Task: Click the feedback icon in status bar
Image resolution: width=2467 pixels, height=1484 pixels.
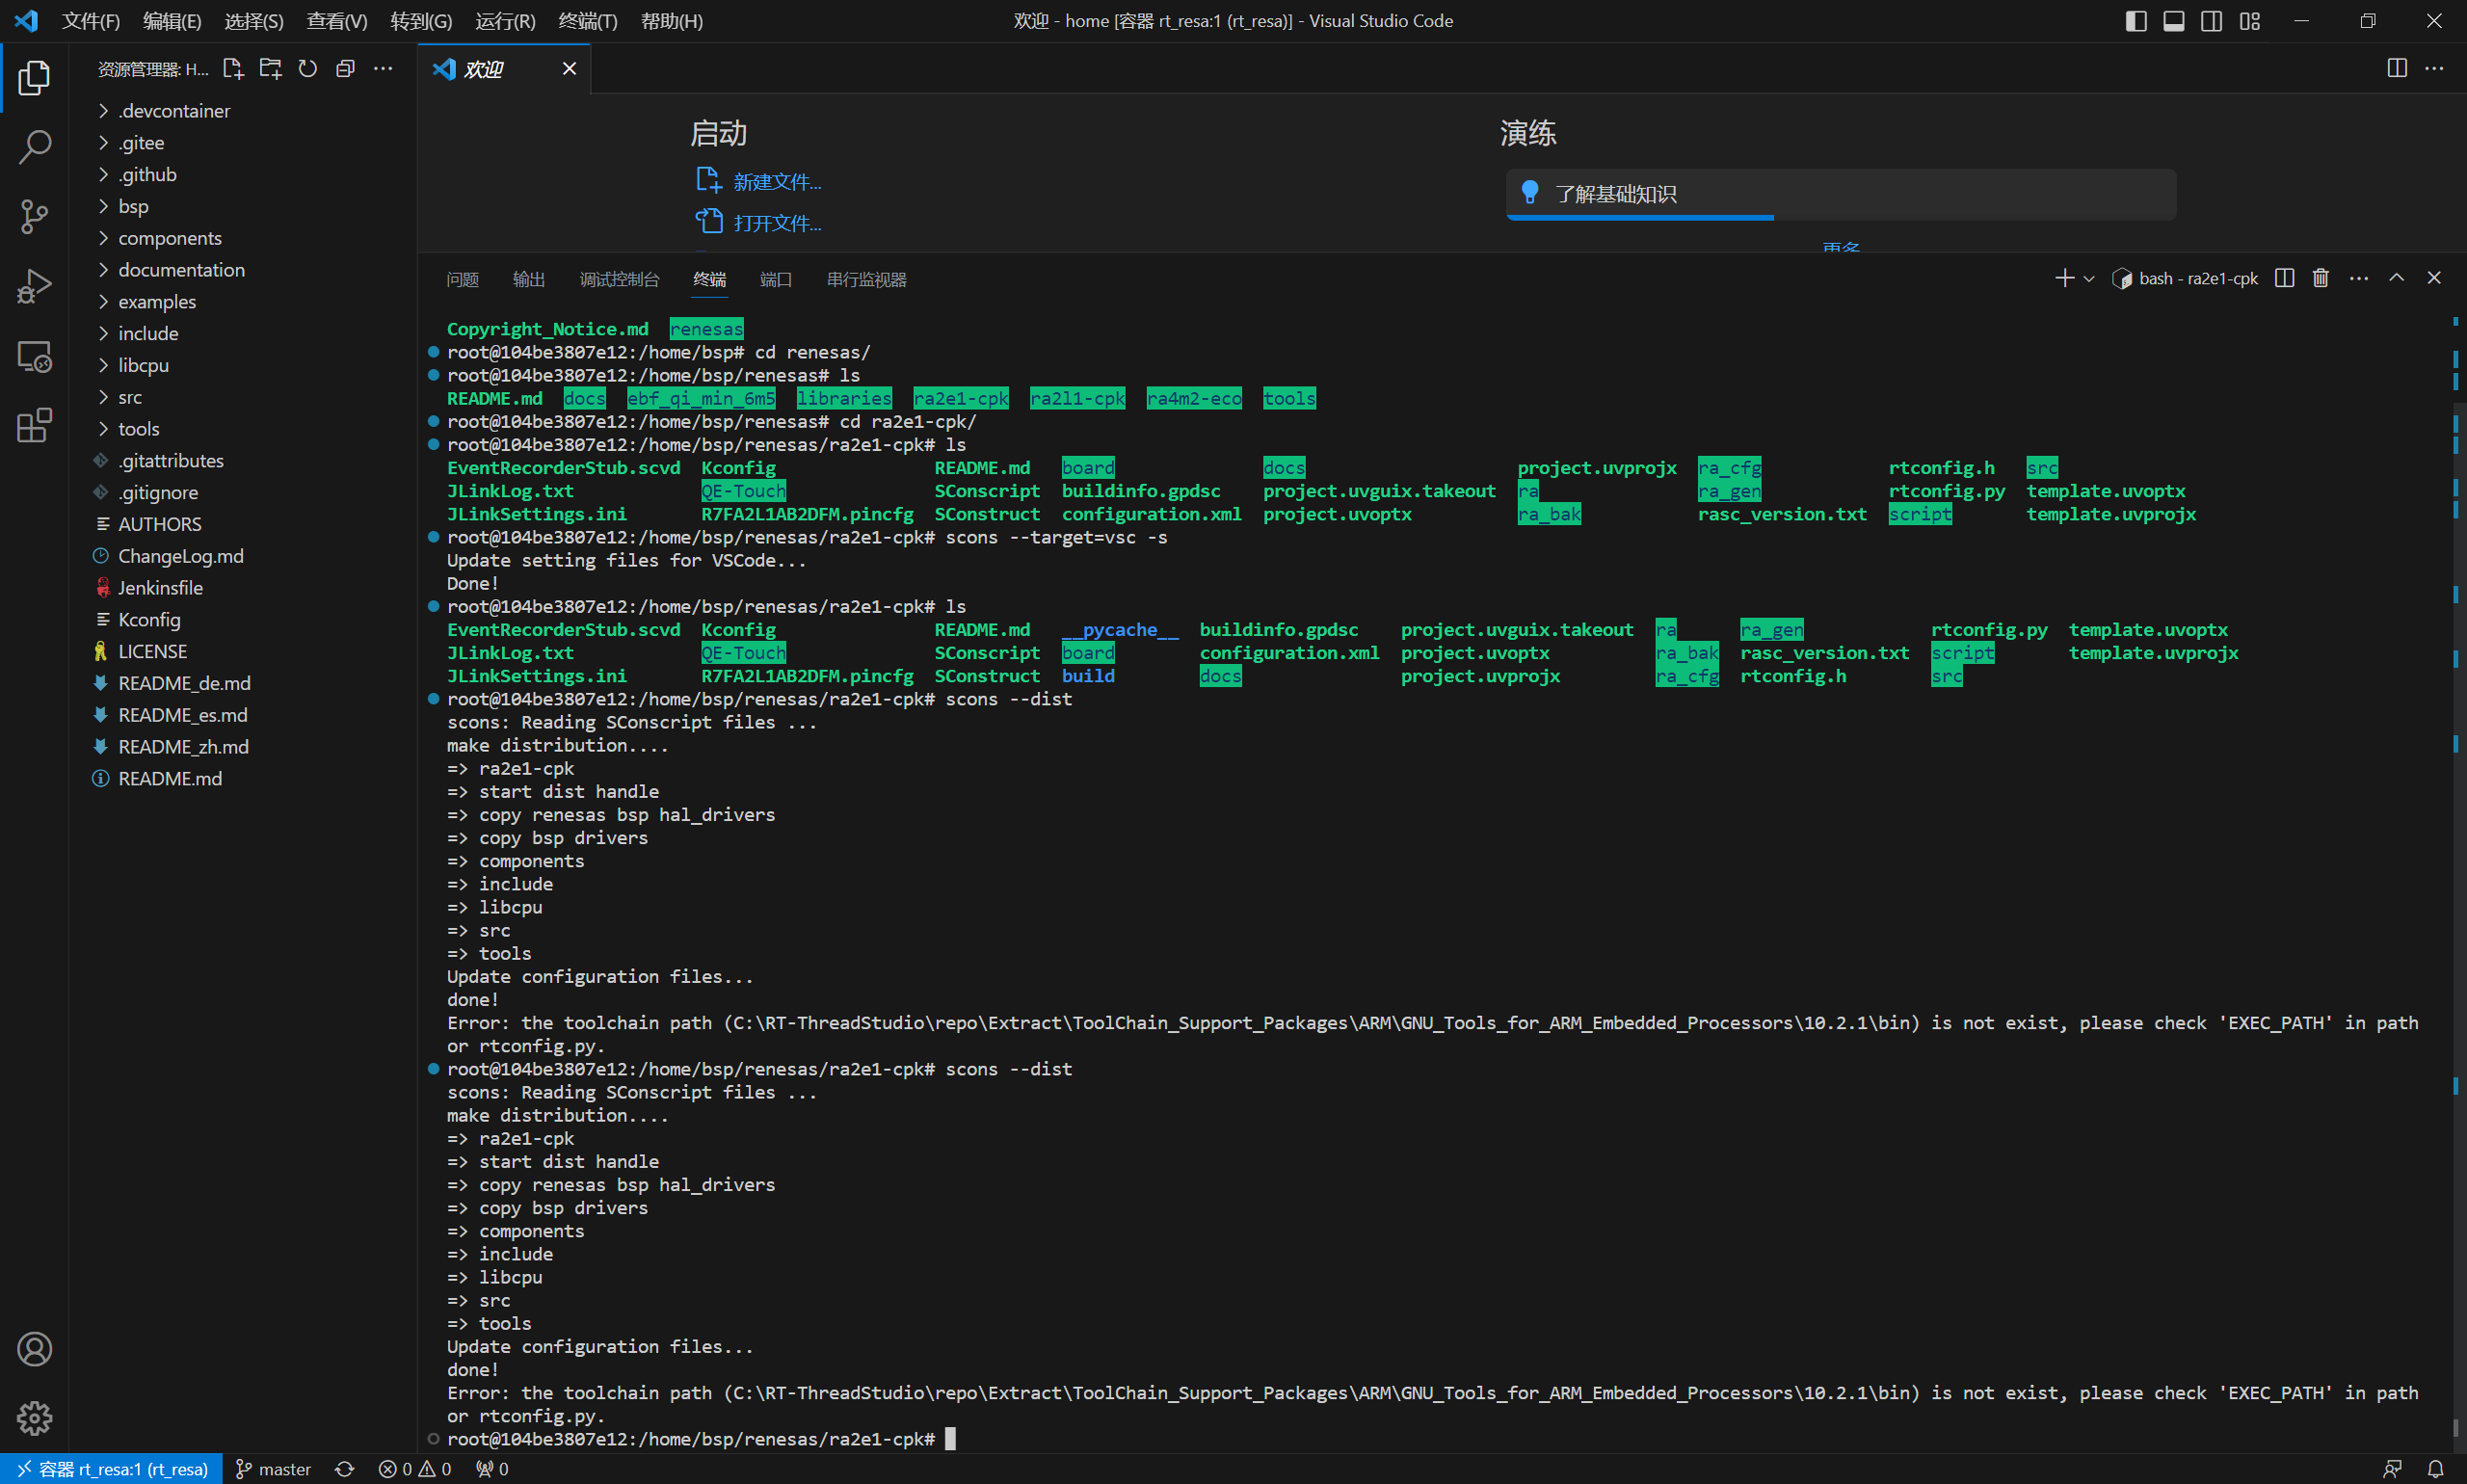Action: tap(2393, 1469)
